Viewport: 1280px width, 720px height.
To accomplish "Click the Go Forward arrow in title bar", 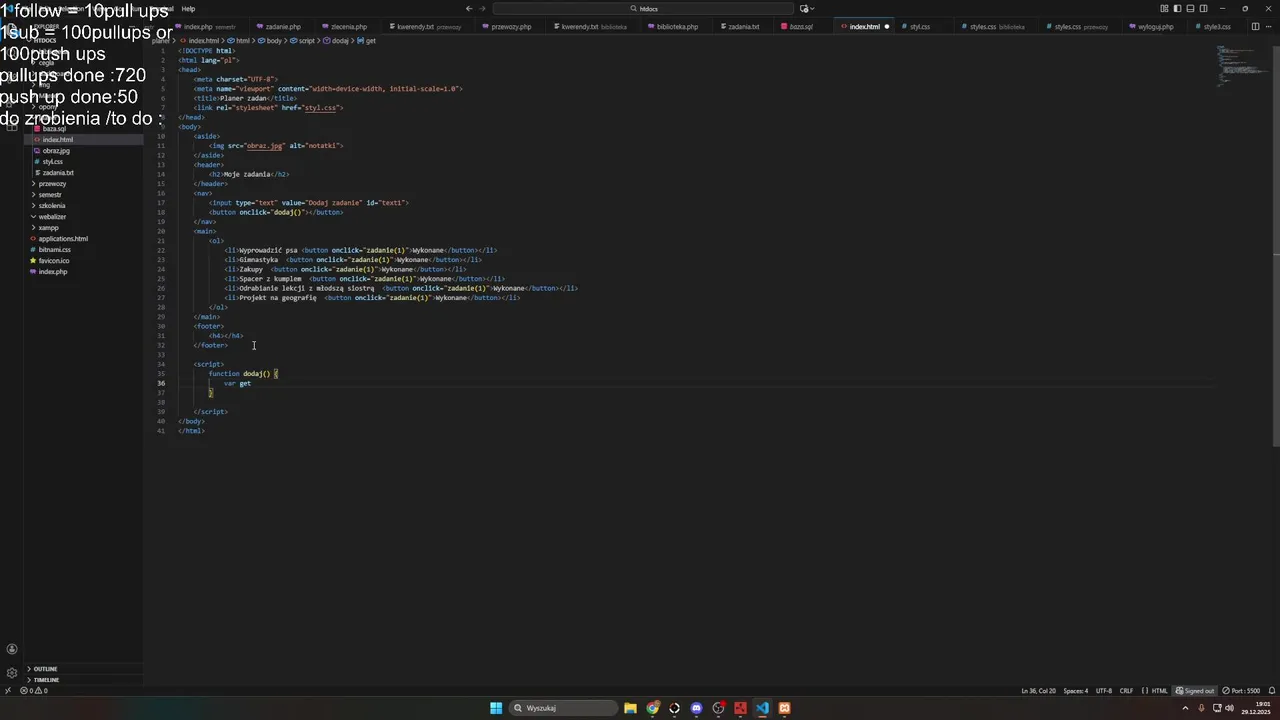I will (x=482, y=8).
